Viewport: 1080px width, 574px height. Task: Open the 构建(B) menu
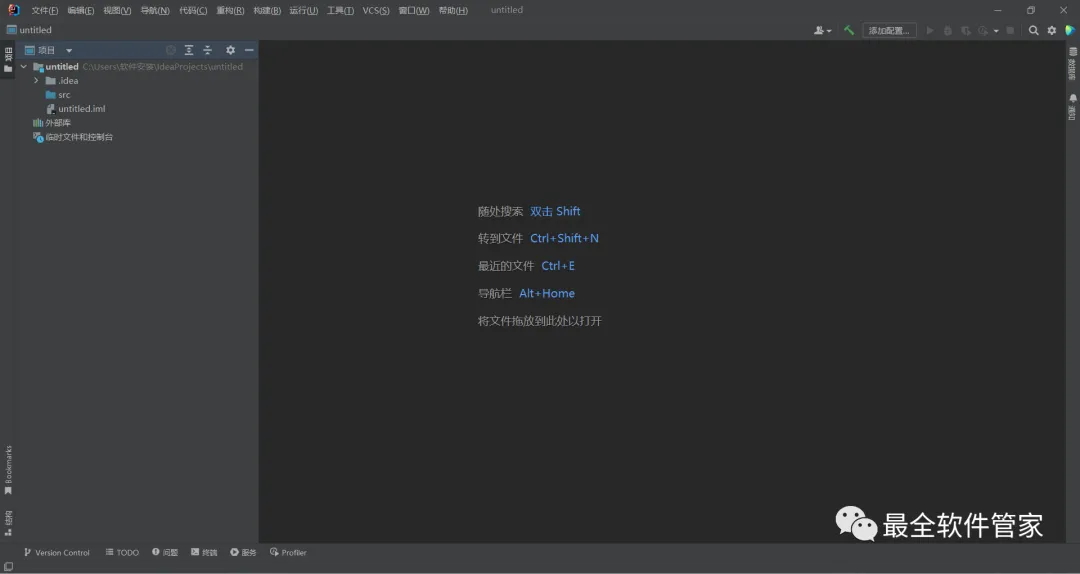pyautogui.click(x=267, y=10)
